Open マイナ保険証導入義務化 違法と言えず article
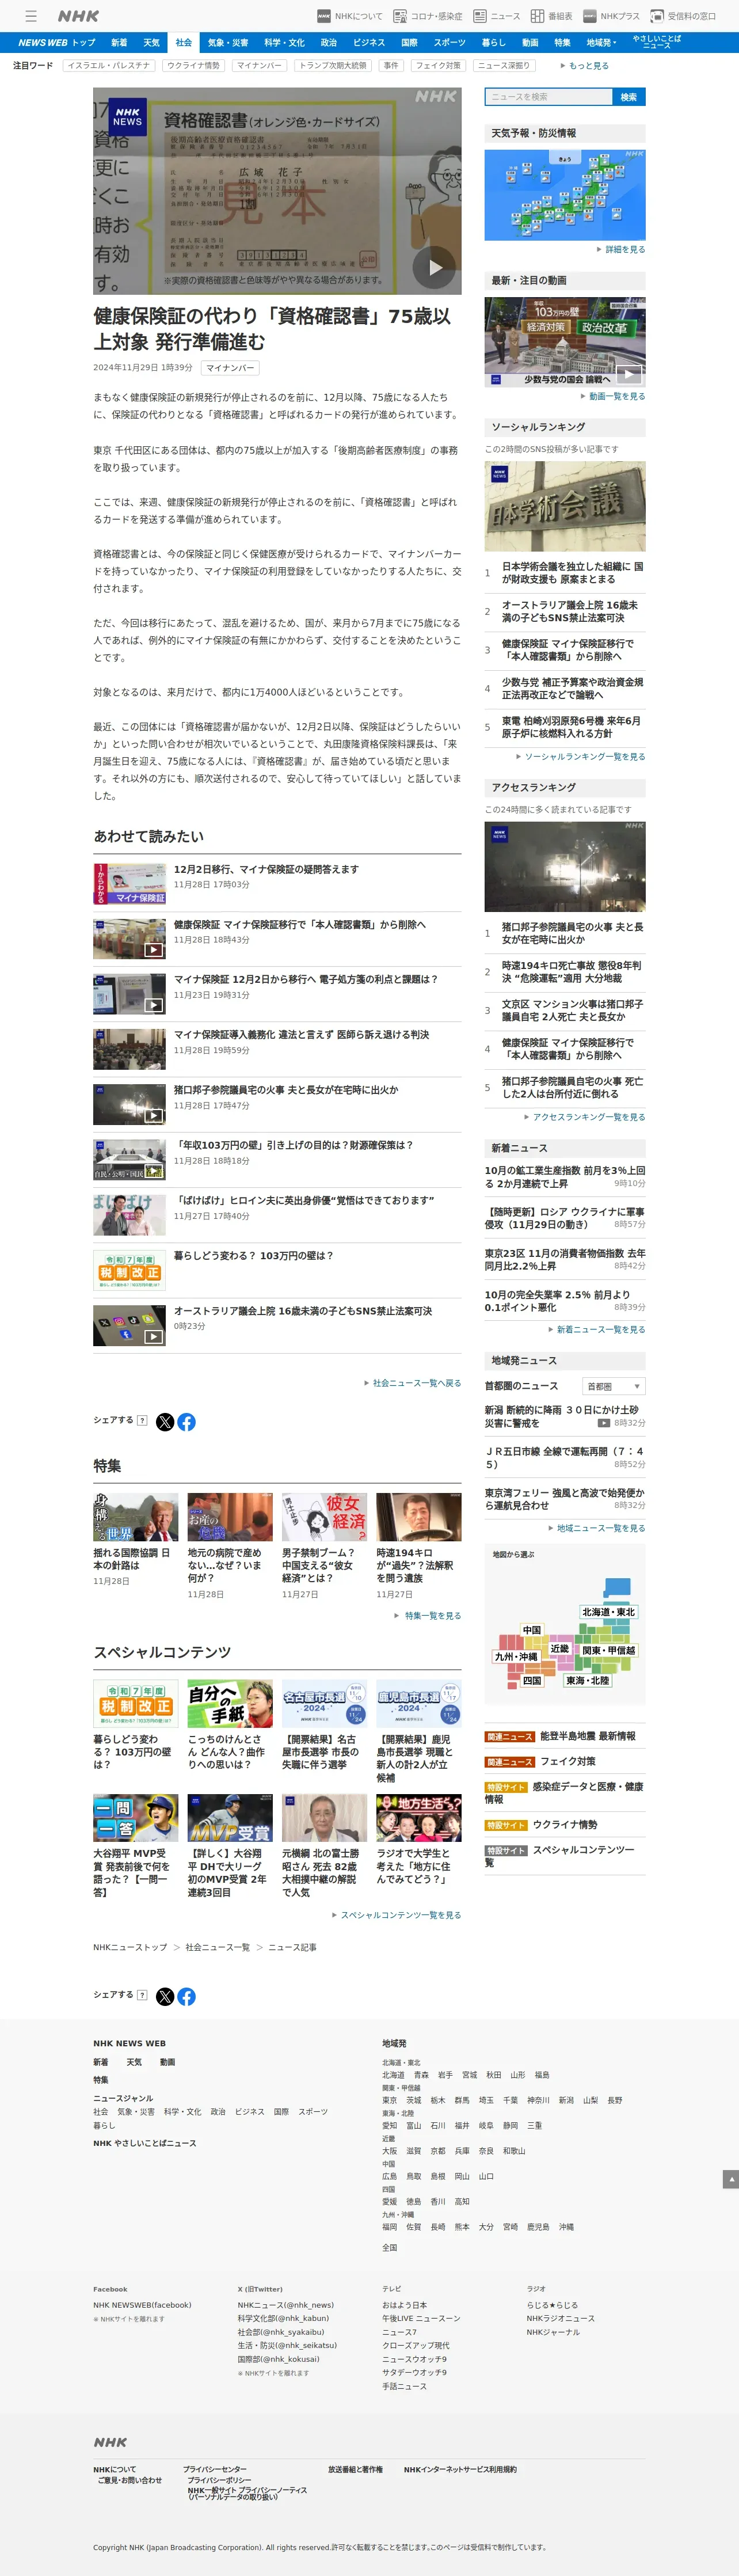This screenshot has width=739, height=2576. (x=302, y=1035)
